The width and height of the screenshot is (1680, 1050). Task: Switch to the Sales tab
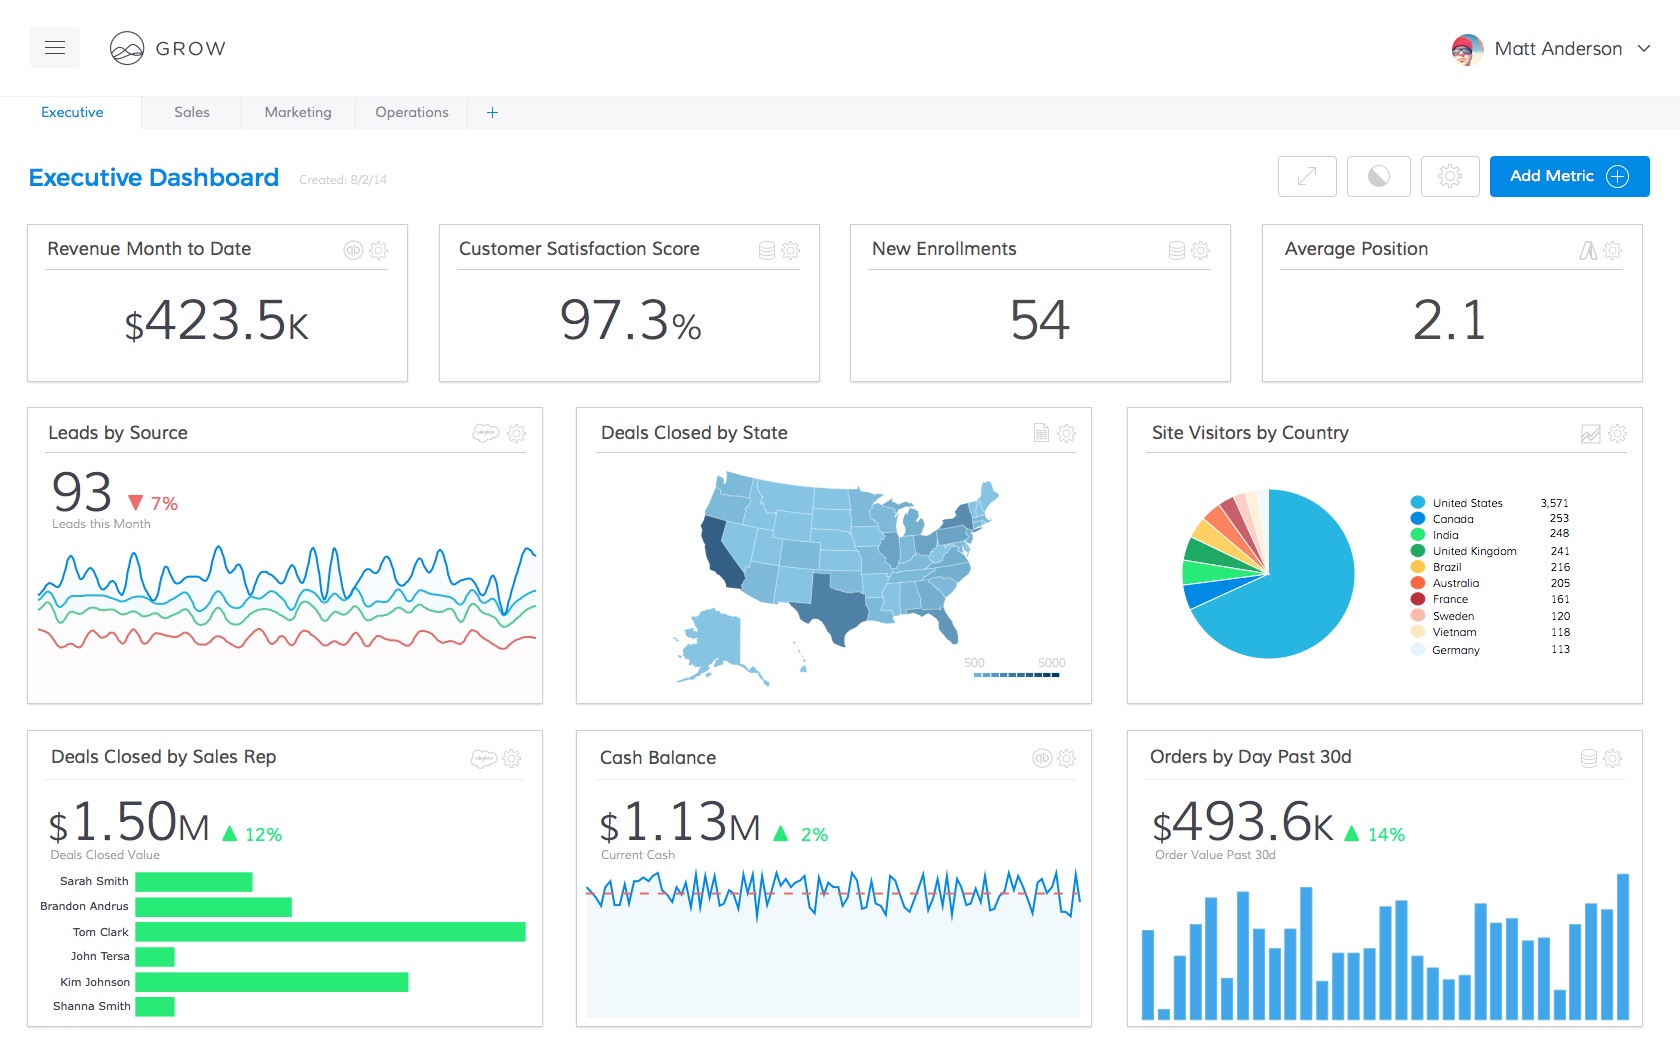tap(192, 113)
